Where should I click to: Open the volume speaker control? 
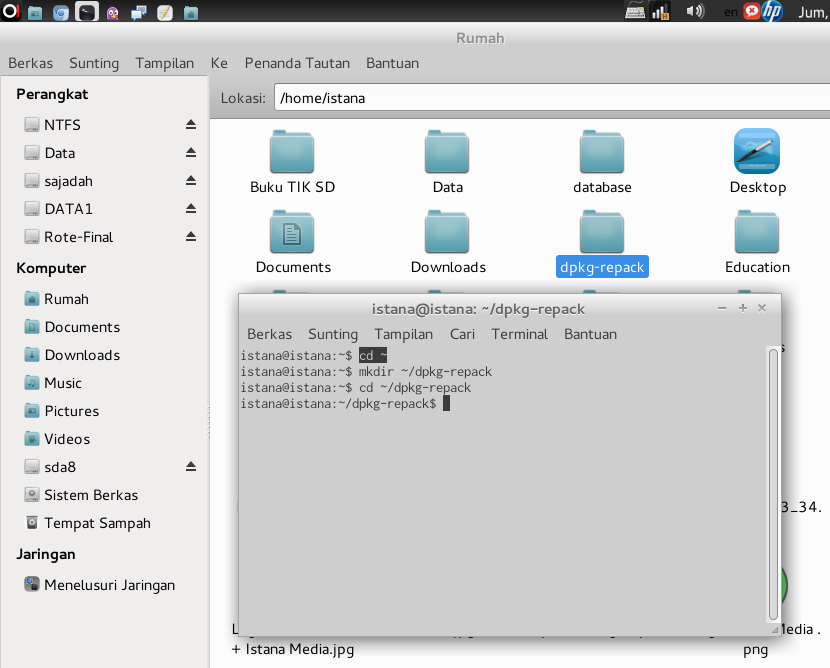click(695, 11)
